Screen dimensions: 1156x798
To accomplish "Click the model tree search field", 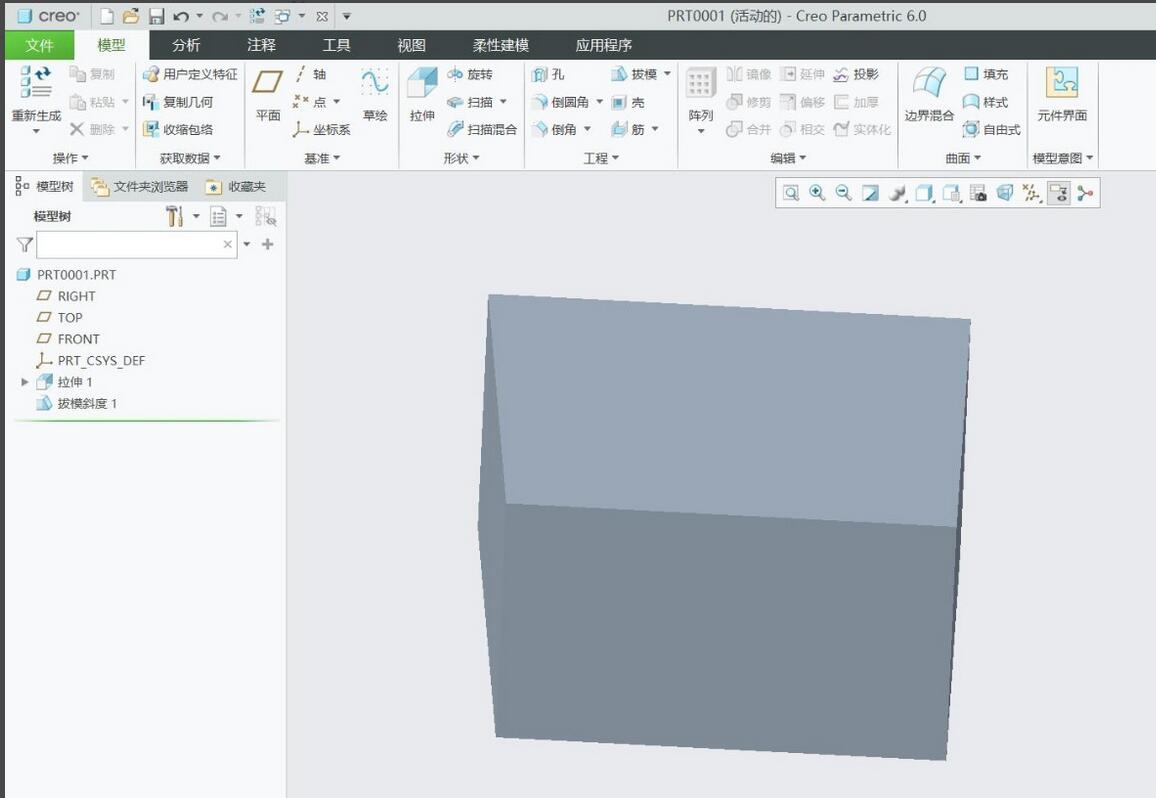I will pos(136,245).
